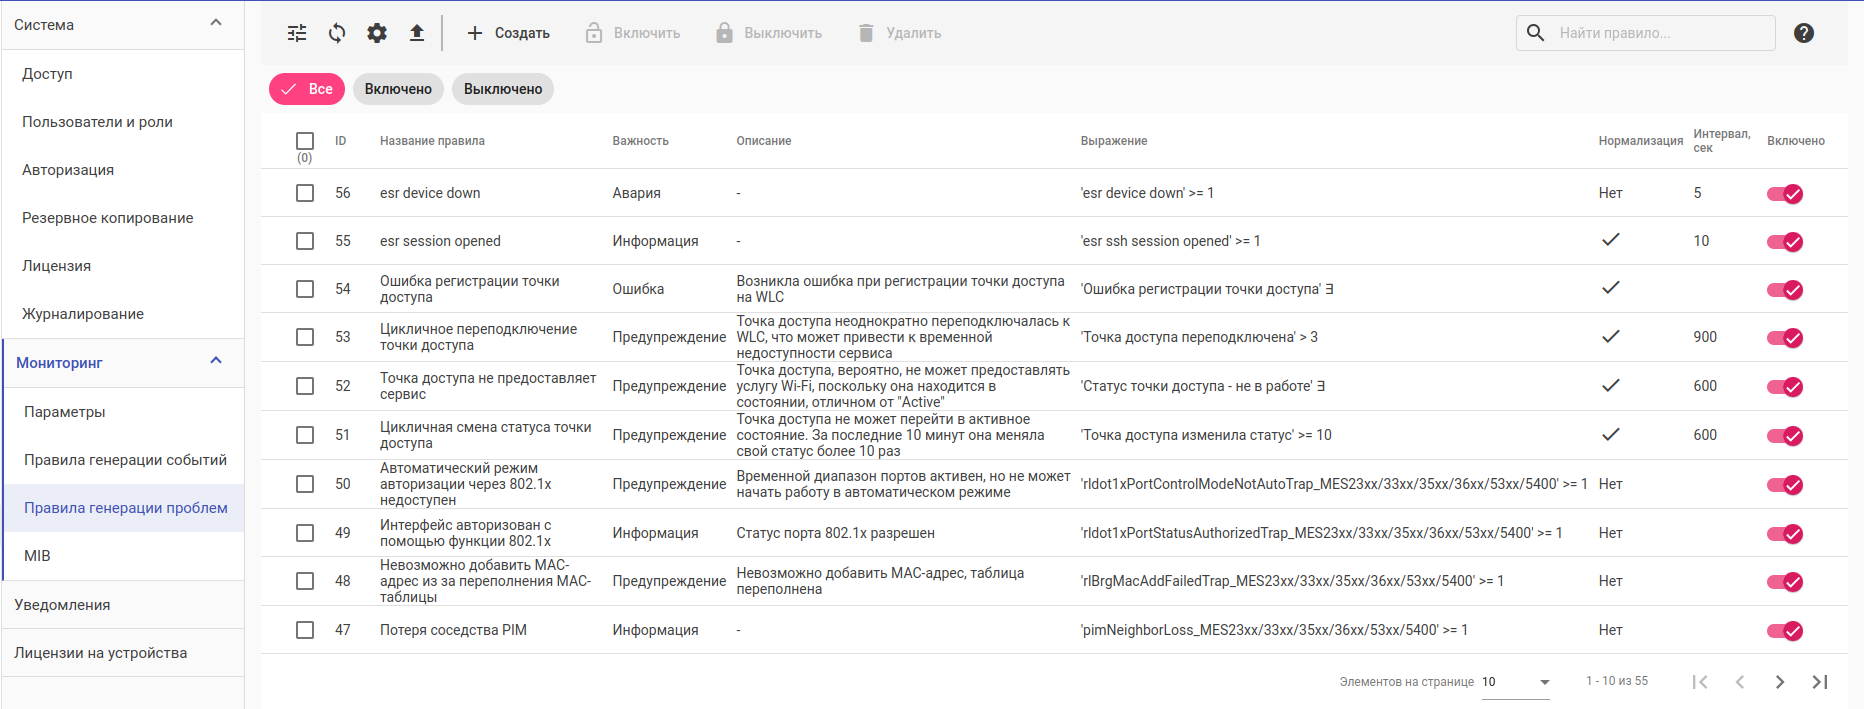This screenshot has width=1864, height=709.
Task: Click the search magnifier icon
Action: tap(1536, 33)
